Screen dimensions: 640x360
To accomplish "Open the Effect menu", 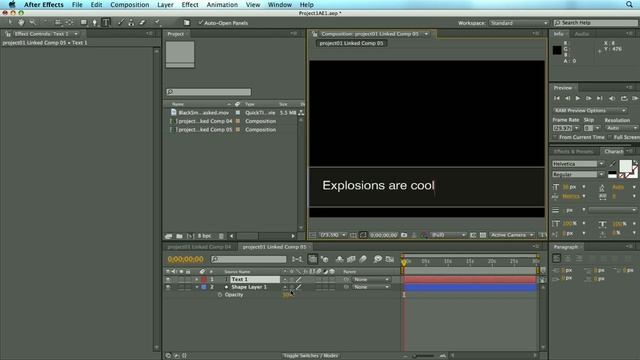I will tap(190, 5).
